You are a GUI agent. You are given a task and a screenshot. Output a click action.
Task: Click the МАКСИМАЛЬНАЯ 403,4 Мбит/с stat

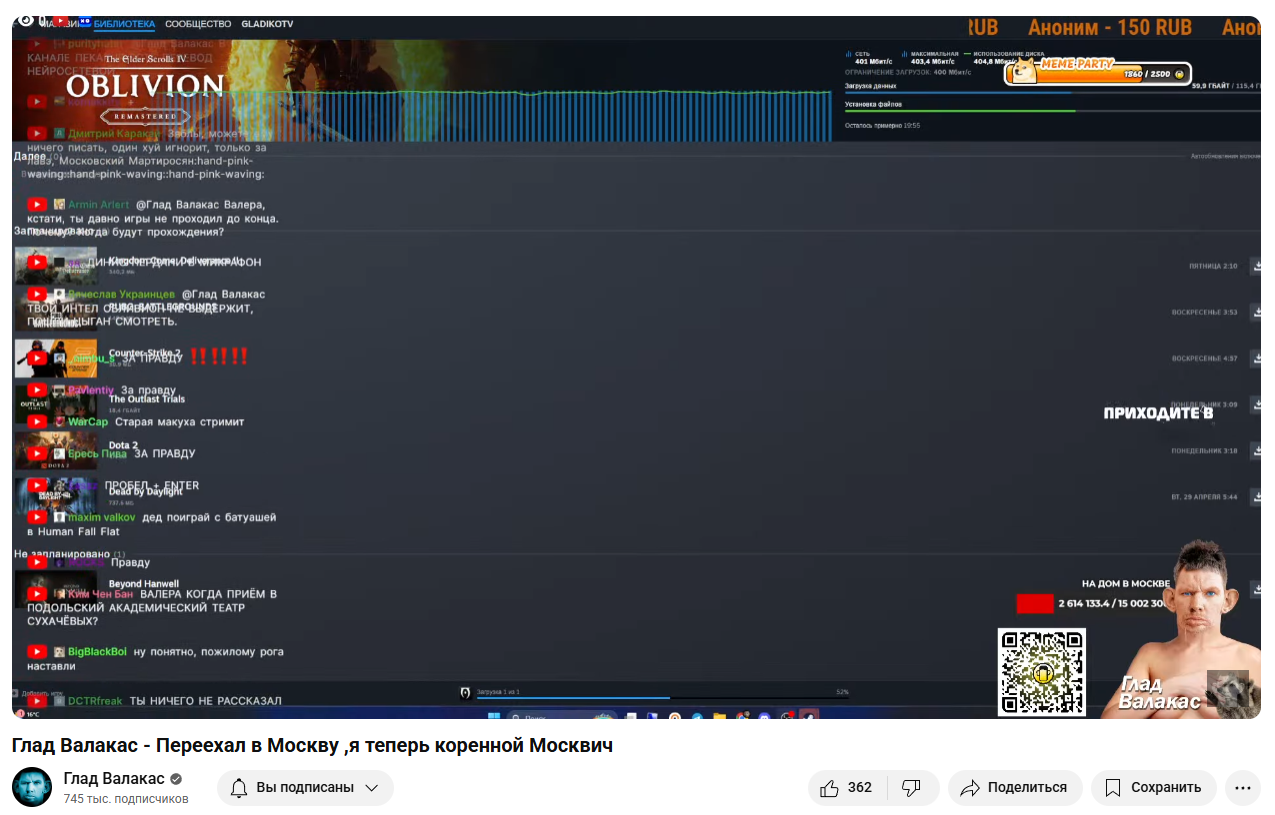(x=931, y=57)
